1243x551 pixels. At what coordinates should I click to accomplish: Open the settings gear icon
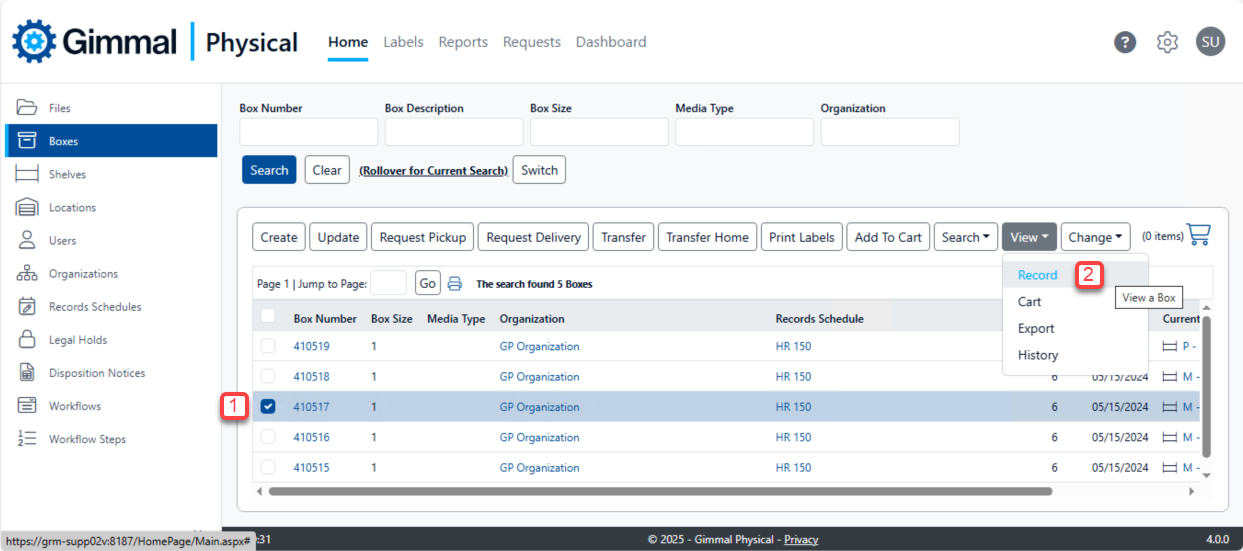click(1167, 42)
